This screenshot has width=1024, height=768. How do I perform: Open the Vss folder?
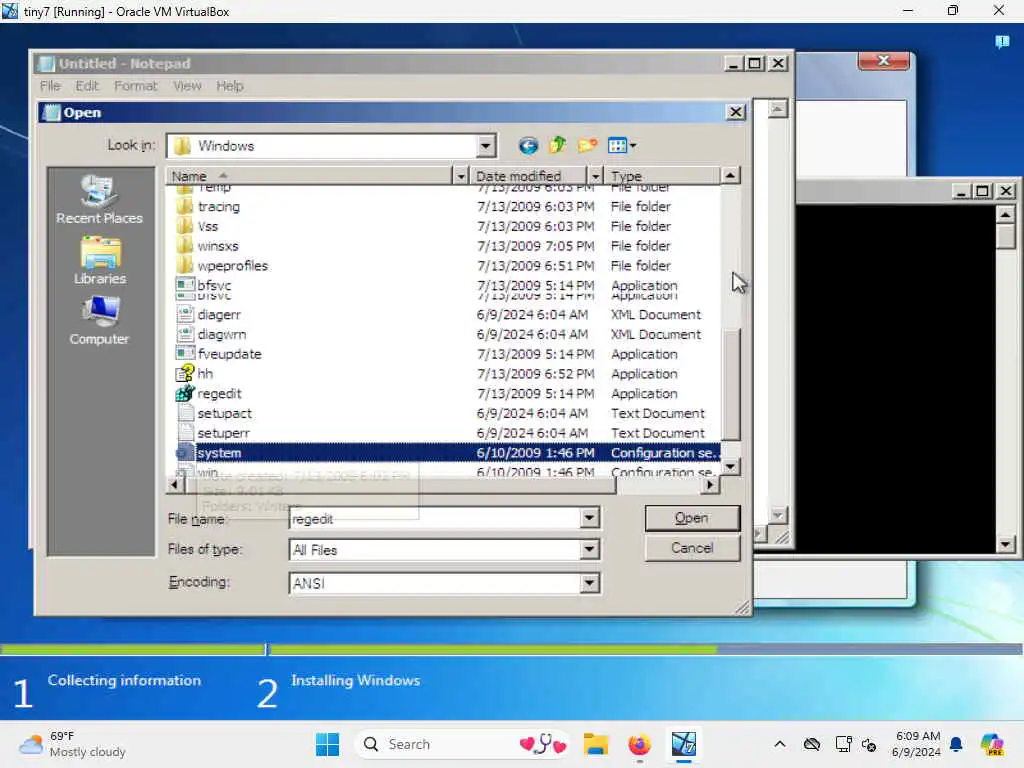pyautogui.click(x=208, y=226)
